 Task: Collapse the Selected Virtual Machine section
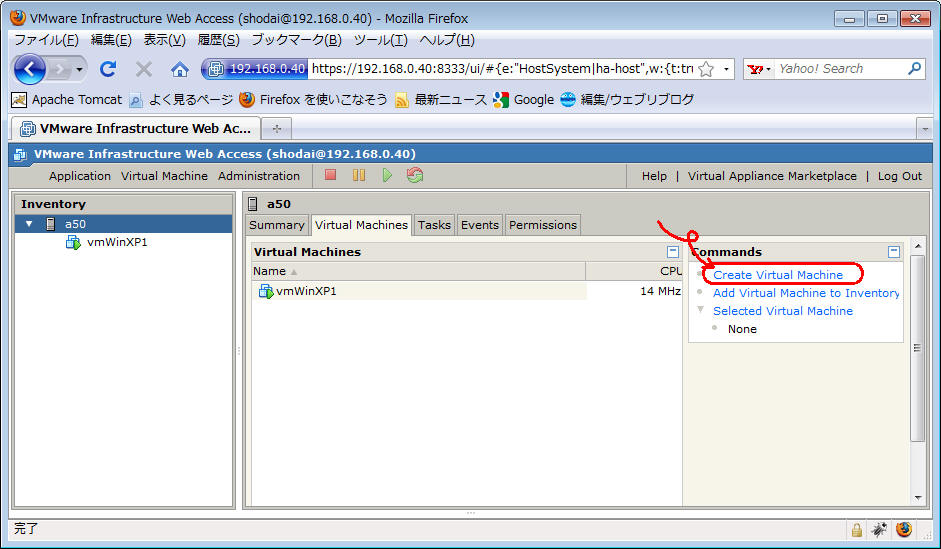pyautogui.click(x=700, y=310)
